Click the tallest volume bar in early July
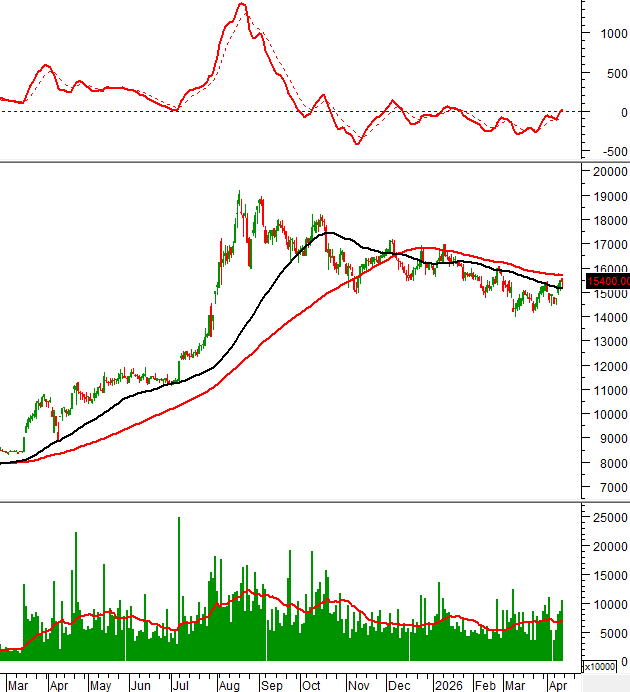 click(179, 518)
